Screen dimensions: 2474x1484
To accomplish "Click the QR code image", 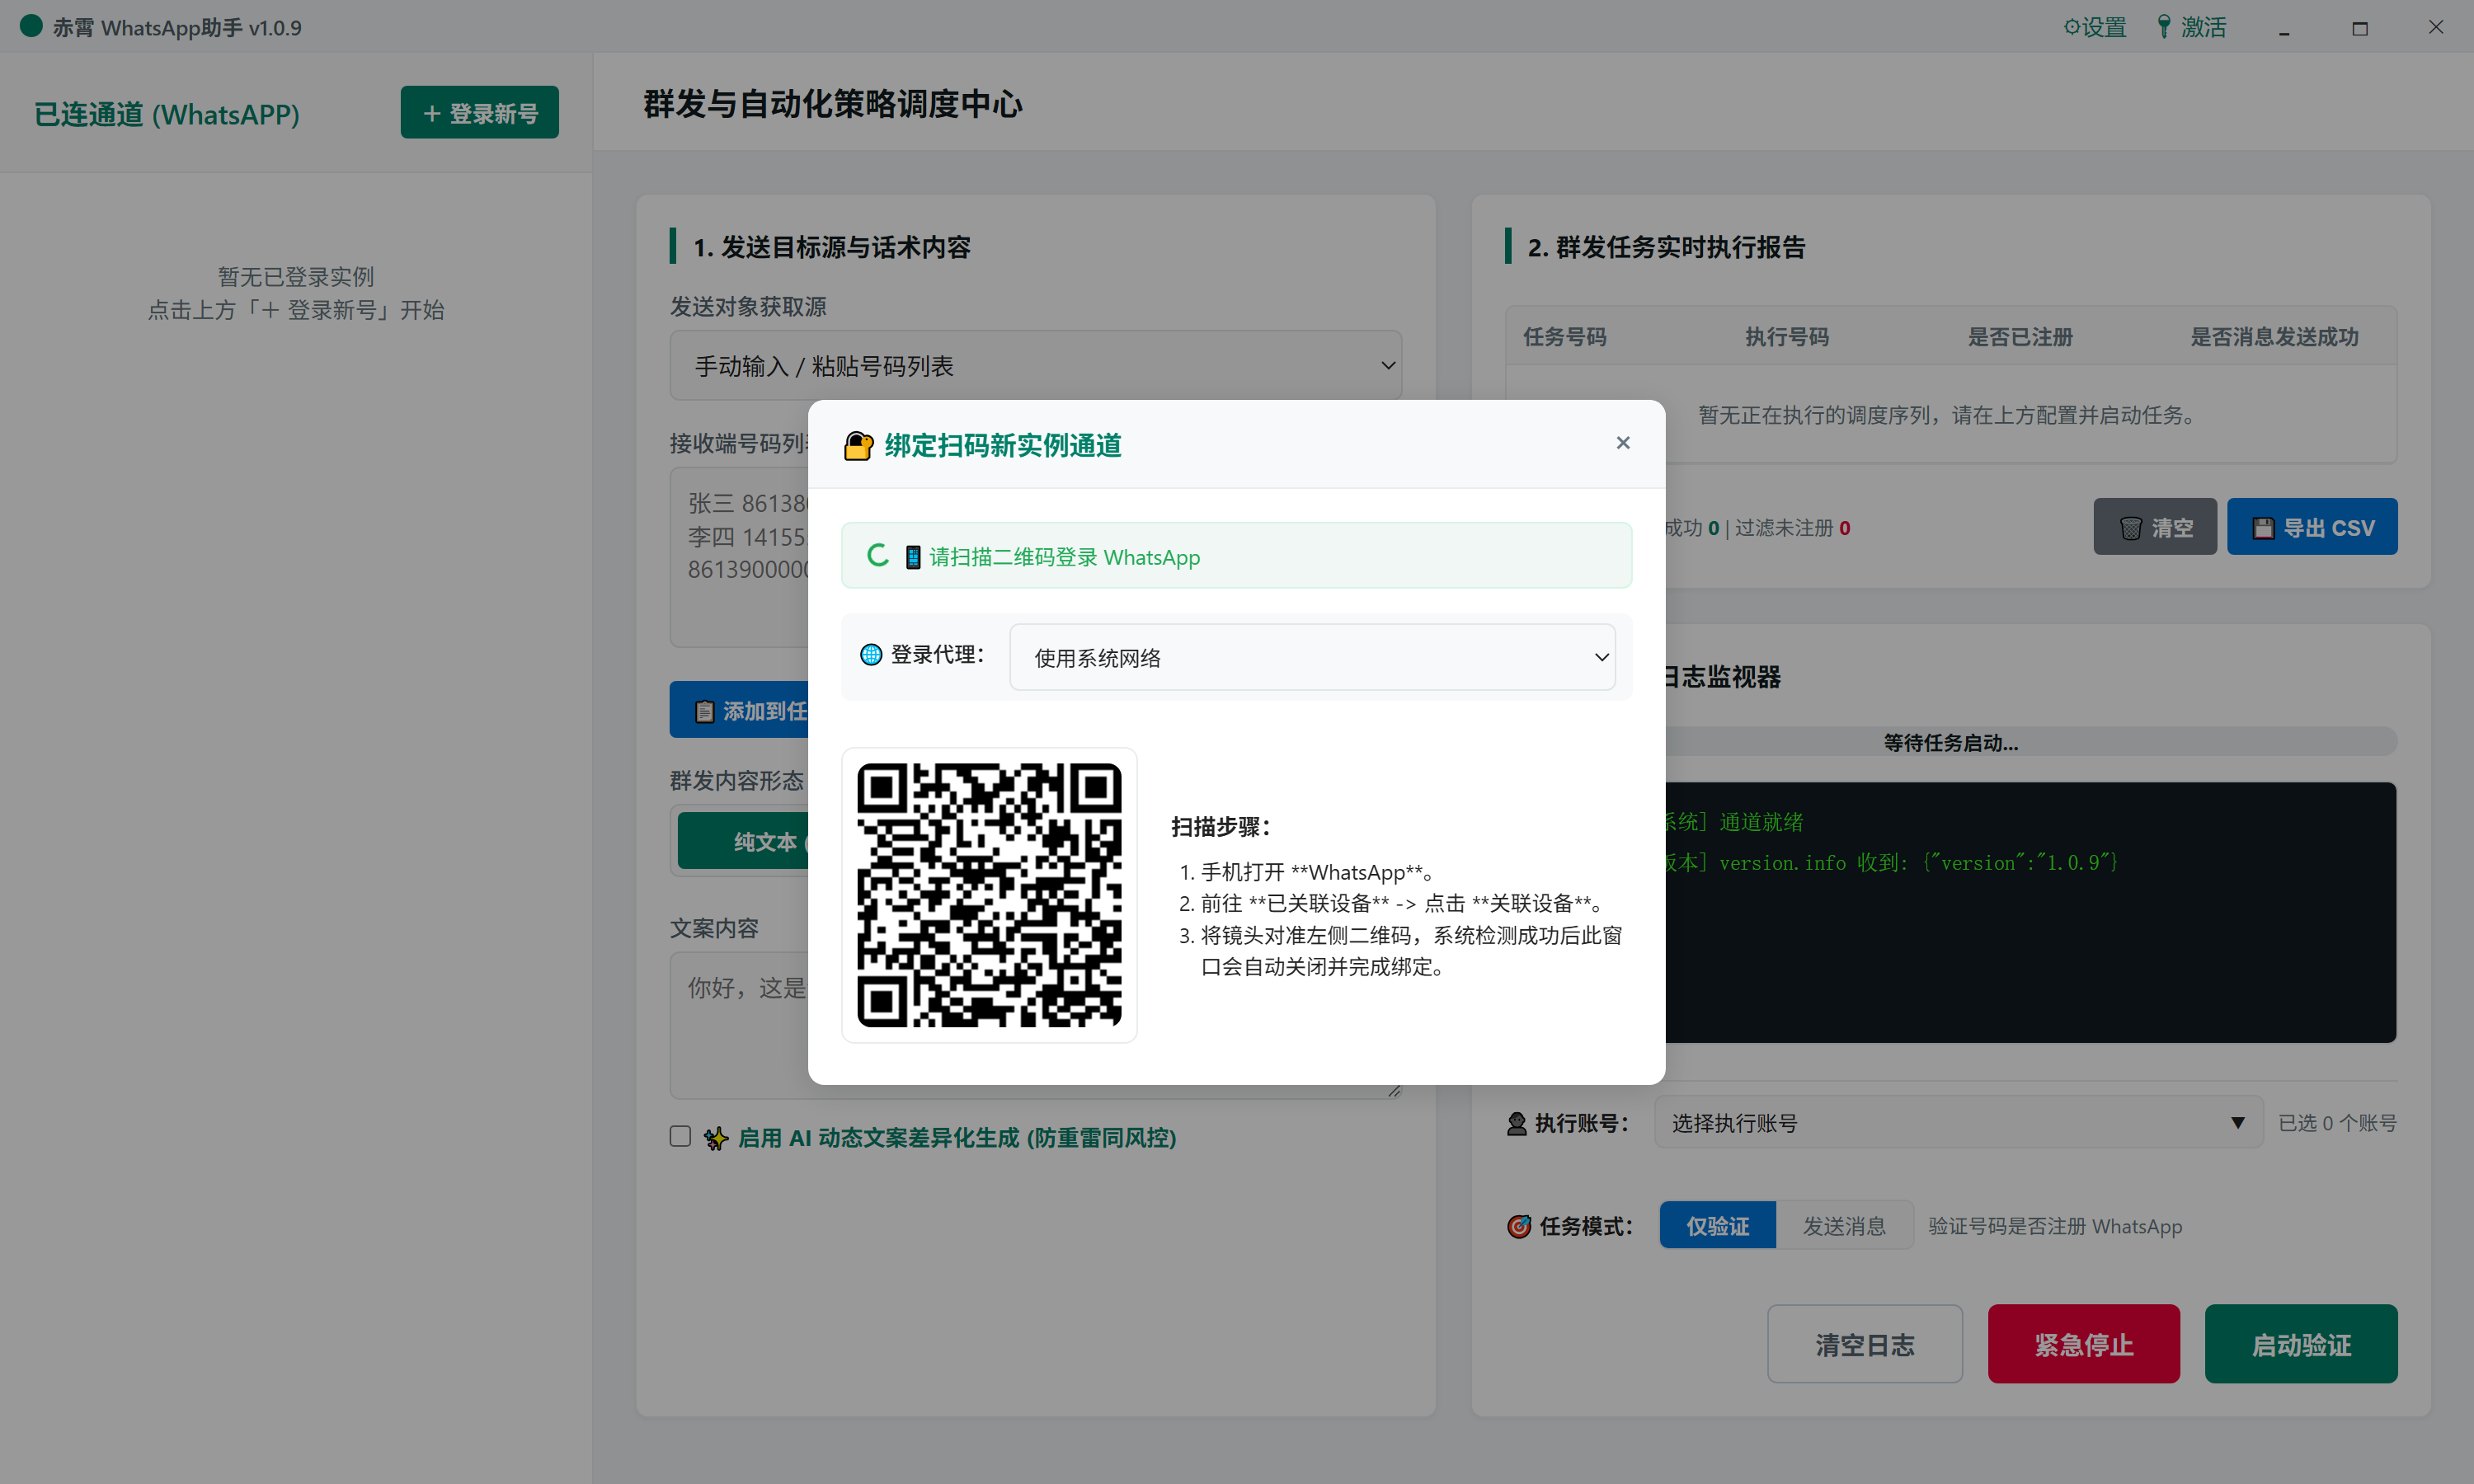I will pyautogui.click(x=989, y=895).
